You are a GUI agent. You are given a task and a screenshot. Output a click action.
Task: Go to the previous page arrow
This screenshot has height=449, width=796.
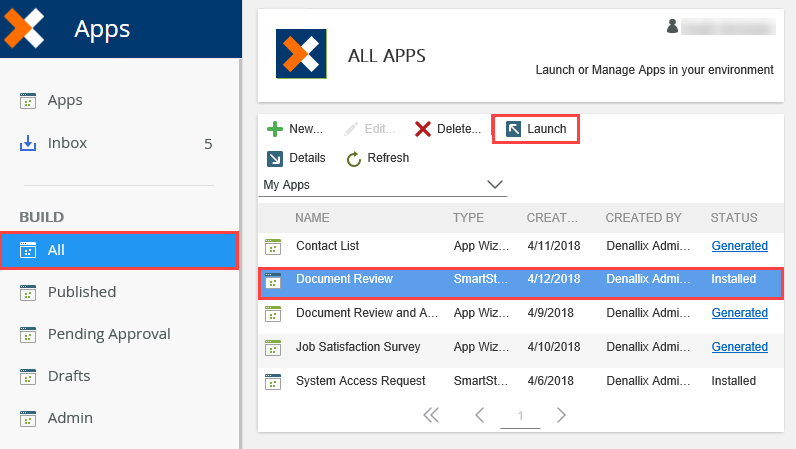(480, 415)
